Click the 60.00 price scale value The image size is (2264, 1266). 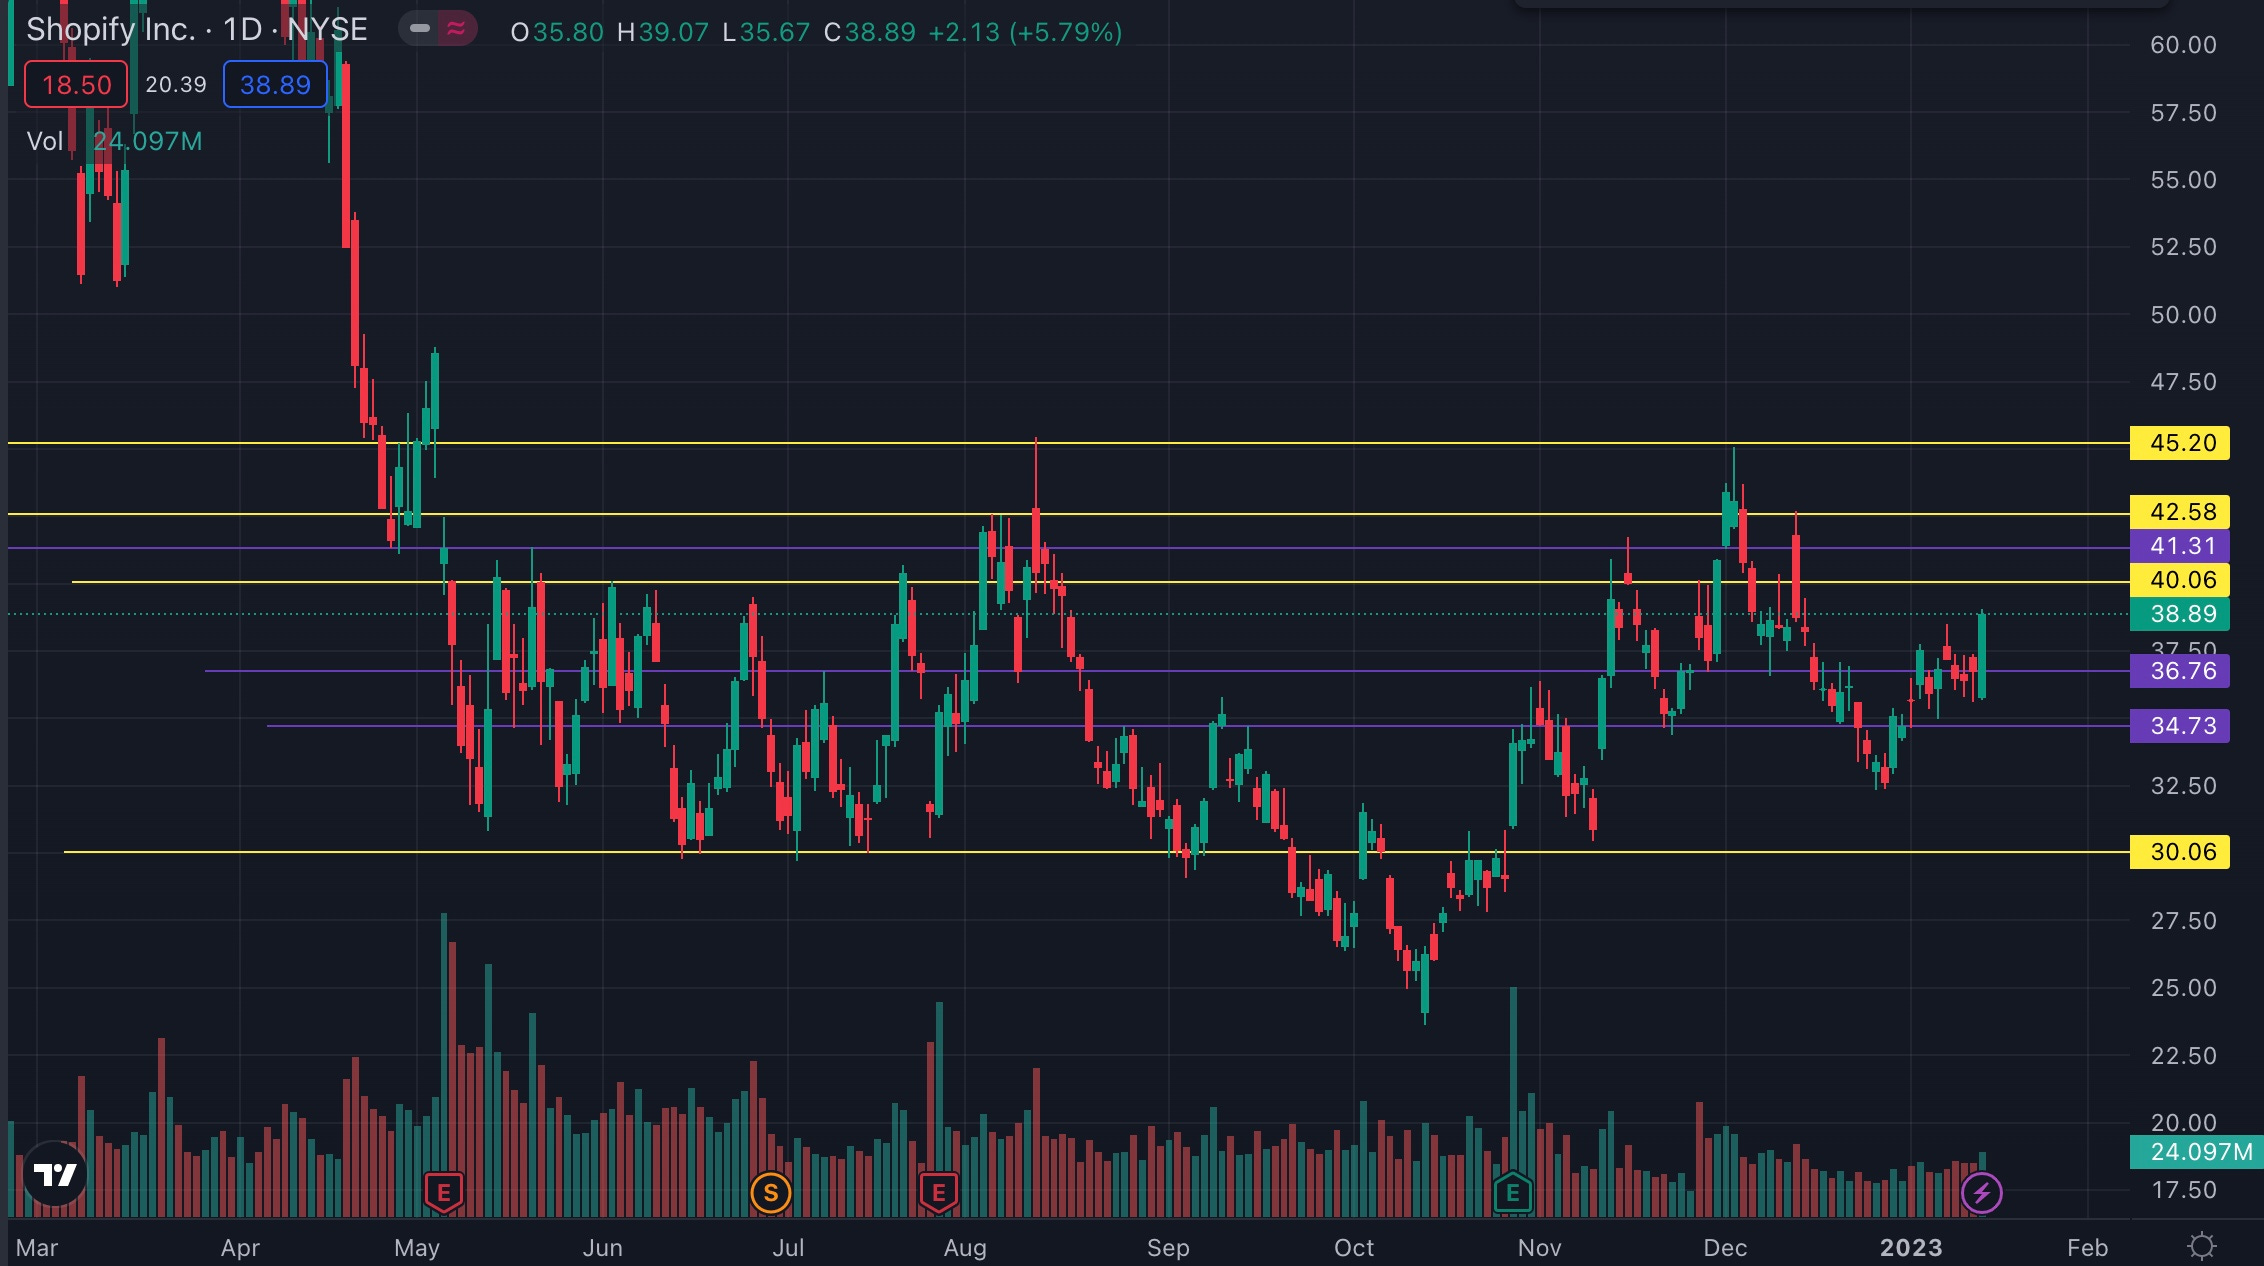click(2183, 45)
